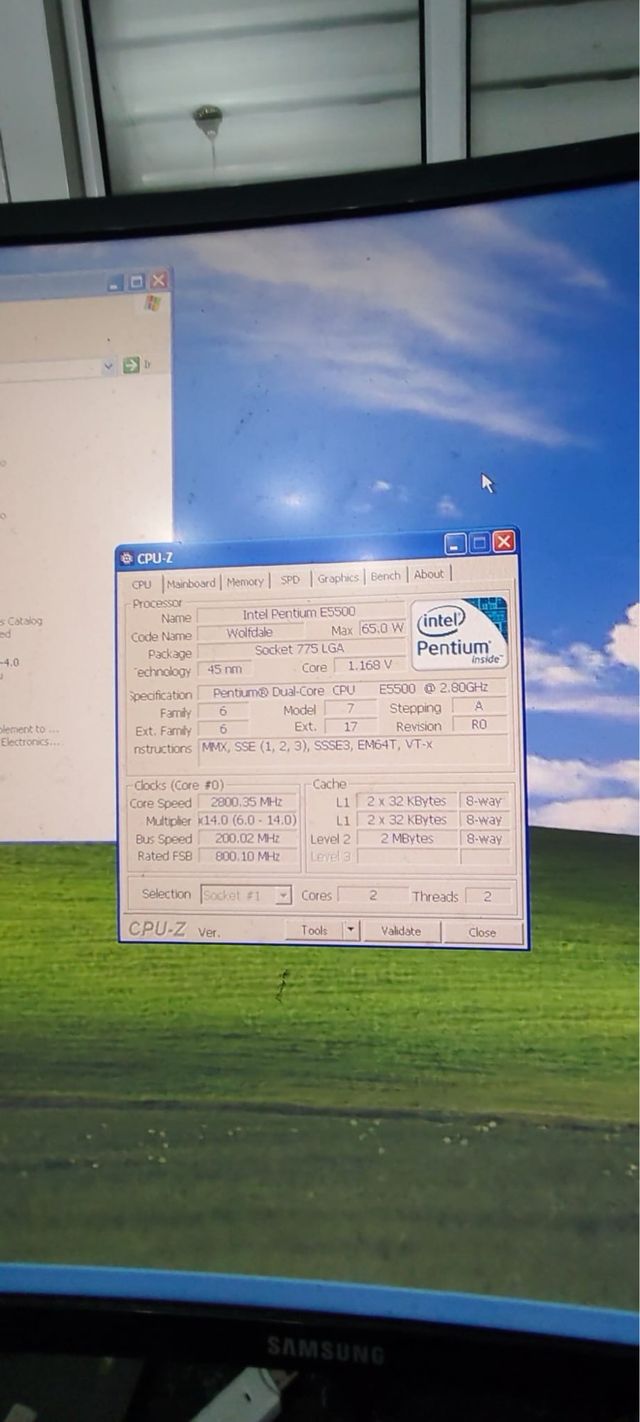Click the Cores count value
Screen dimensions: 640x1422
(373, 896)
